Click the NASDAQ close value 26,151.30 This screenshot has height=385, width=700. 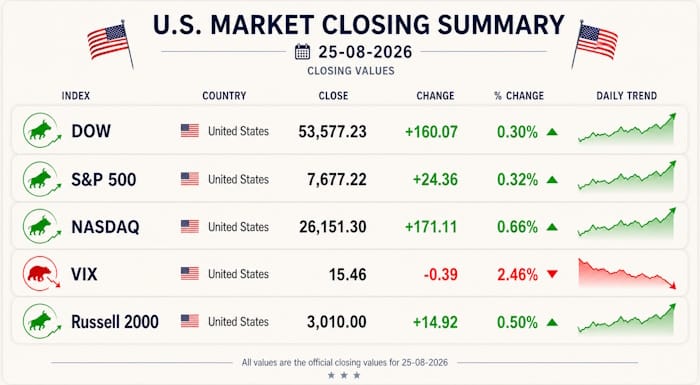333,227
